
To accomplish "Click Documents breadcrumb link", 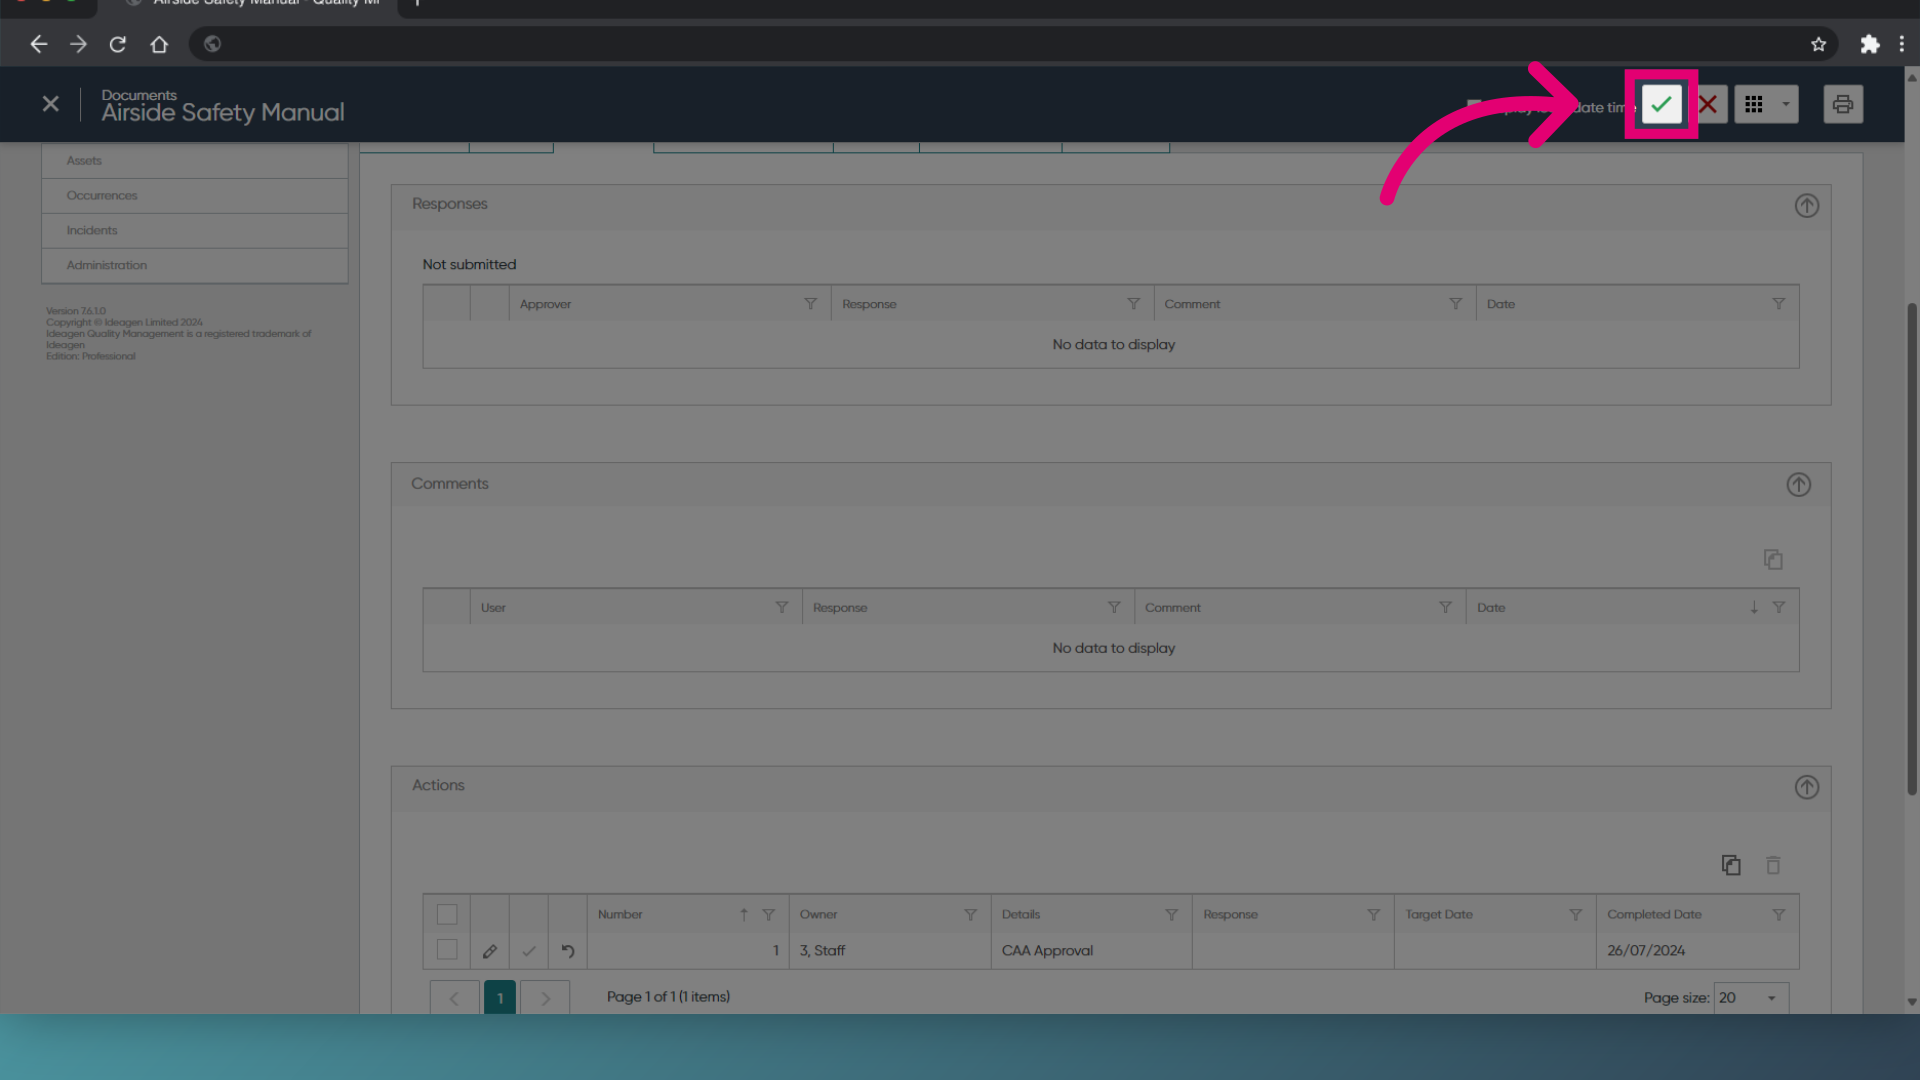I will click(139, 95).
